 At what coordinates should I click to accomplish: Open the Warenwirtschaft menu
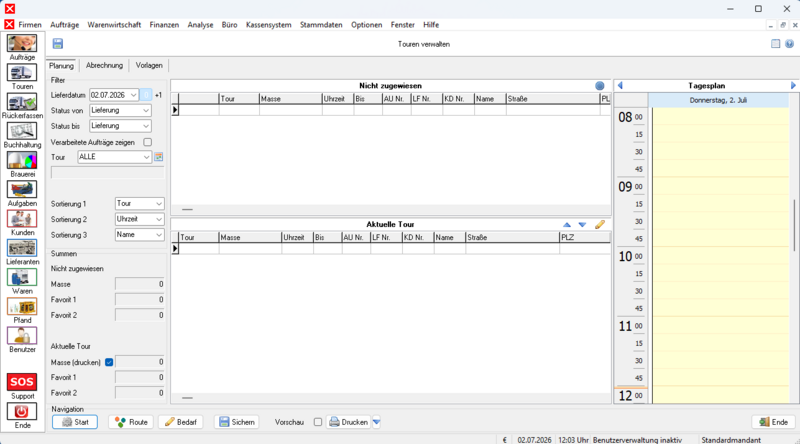click(x=114, y=24)
